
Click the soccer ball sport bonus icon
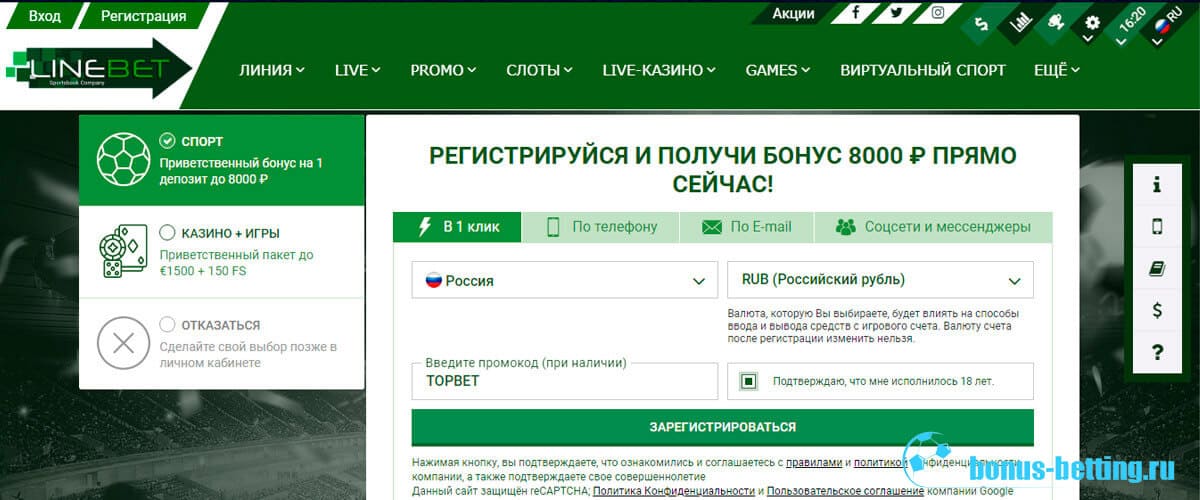123,160
